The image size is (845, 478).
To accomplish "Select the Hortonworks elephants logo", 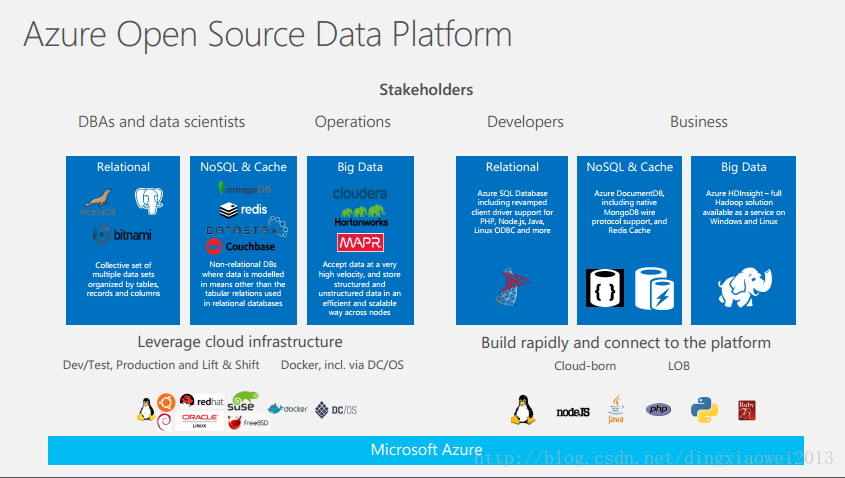I will coord(361,216).
